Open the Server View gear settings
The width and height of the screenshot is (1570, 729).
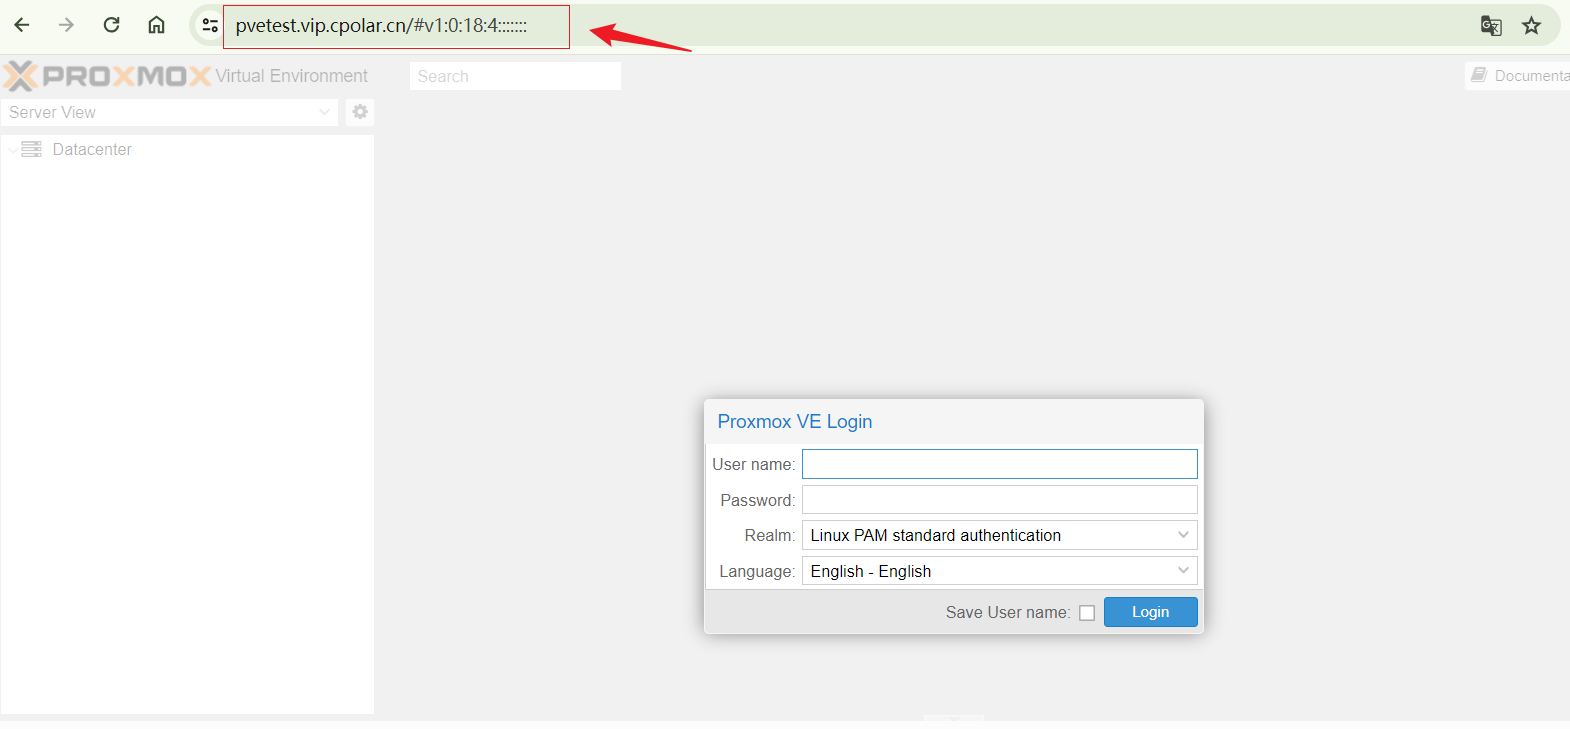pyautogui.click(x=360, y=112)
